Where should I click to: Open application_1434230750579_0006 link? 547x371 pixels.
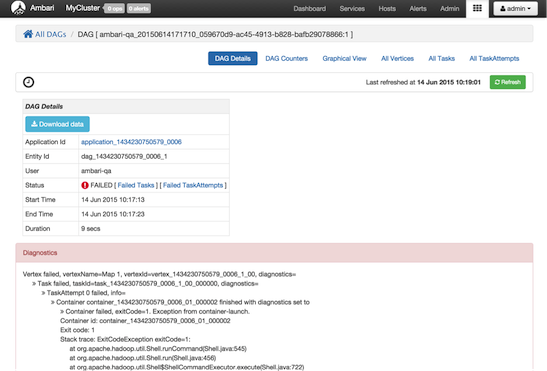131,142
